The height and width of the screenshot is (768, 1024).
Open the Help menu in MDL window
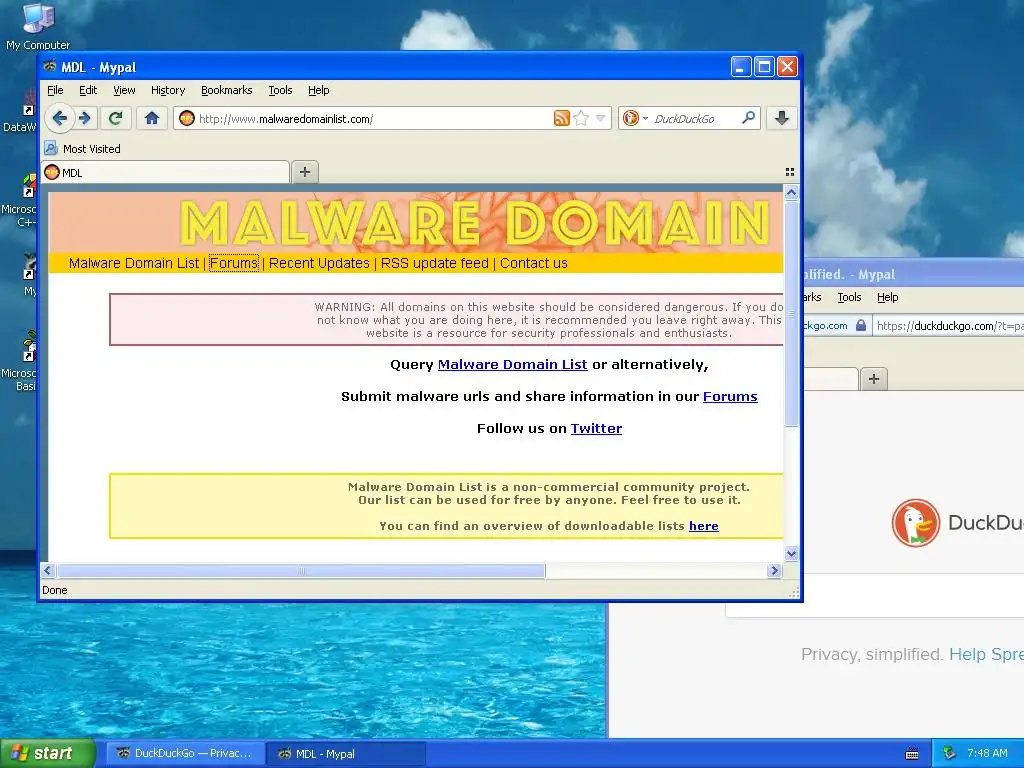pyautogui.click(x=319, y=90)
